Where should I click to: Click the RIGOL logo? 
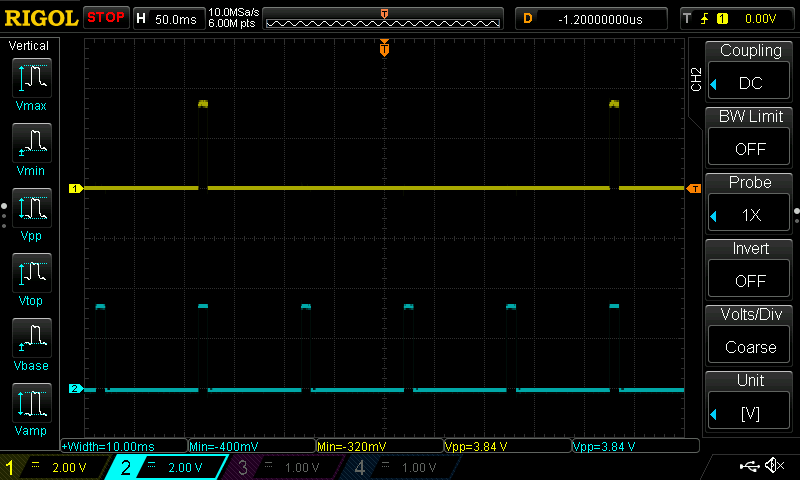coord(41,18)
